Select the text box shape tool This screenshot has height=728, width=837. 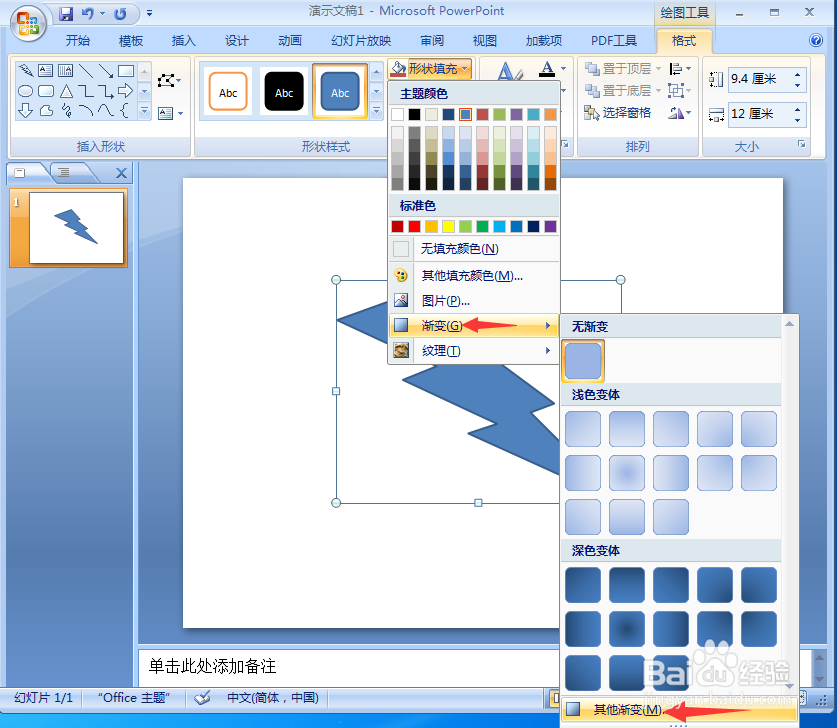coord(45,70)
